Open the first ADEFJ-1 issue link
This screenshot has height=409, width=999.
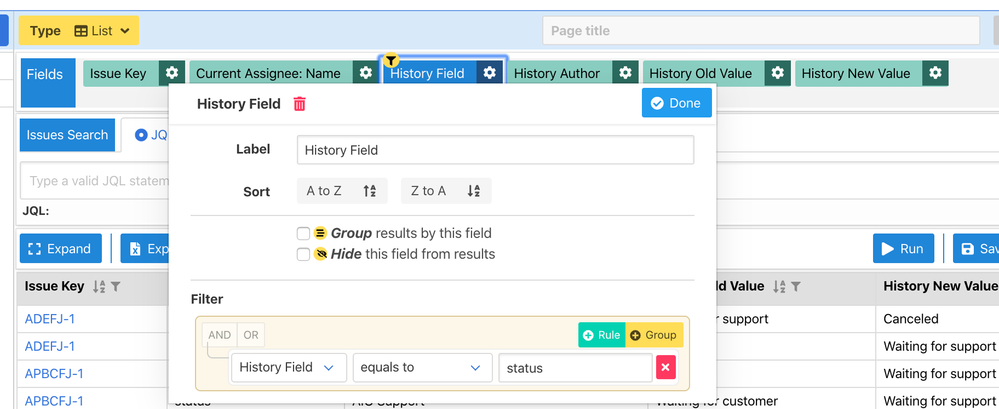click(50, 319)
